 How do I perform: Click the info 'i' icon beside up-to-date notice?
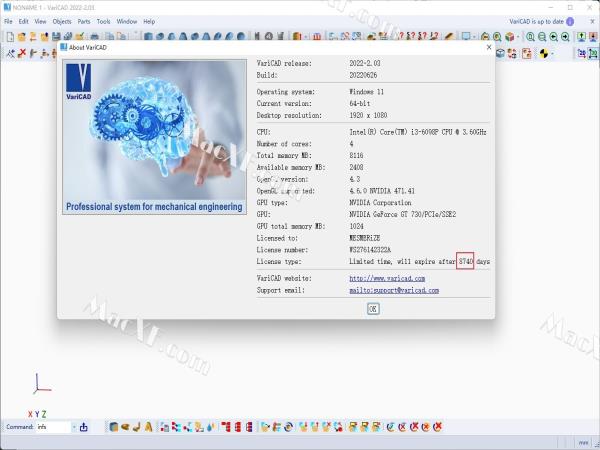coord(570,22)
